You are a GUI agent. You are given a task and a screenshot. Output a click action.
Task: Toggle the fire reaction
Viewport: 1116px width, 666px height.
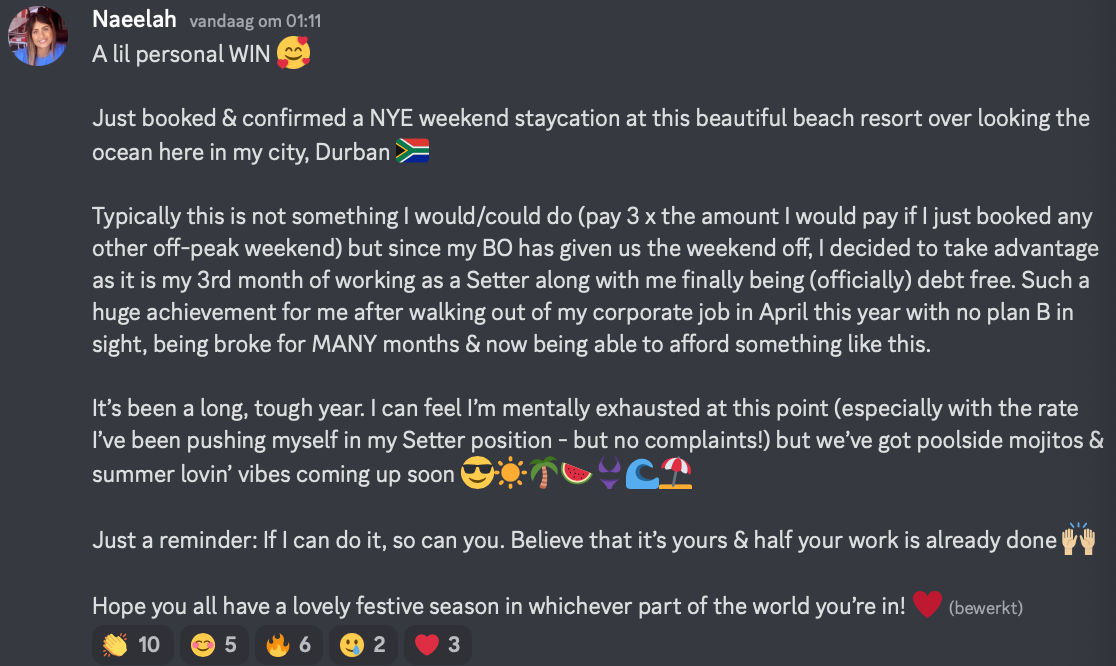[x=290, y=645]
